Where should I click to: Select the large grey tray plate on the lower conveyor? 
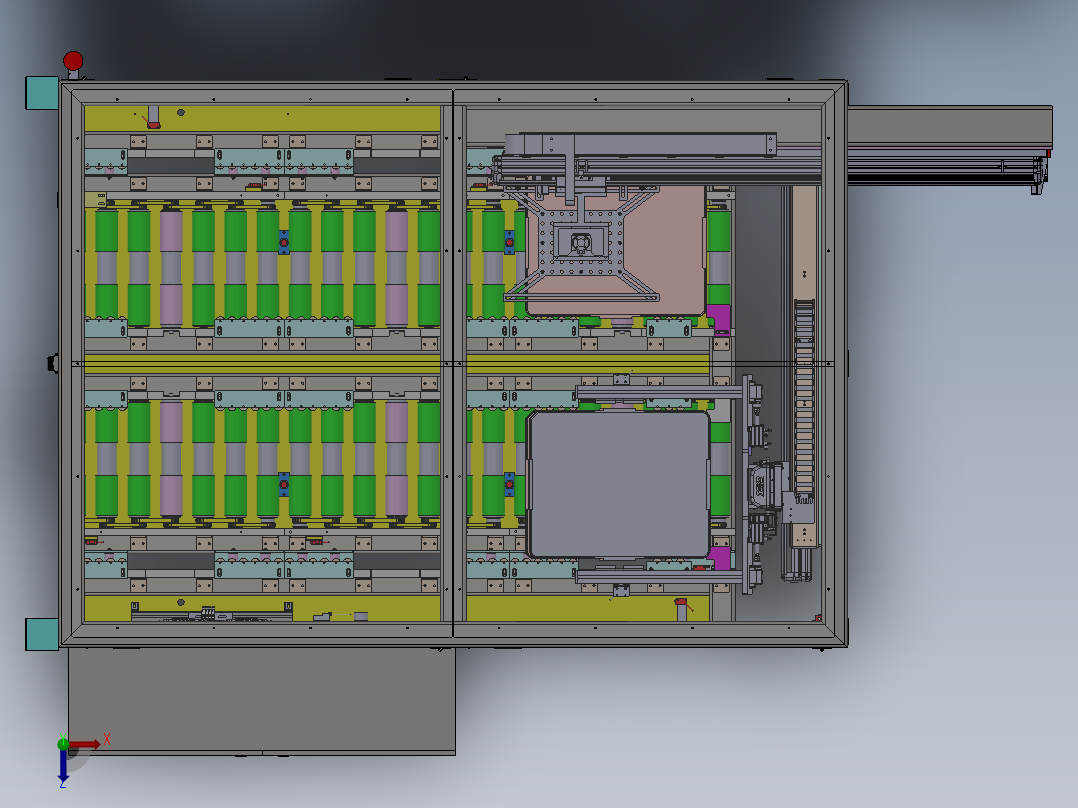point(619,484)
